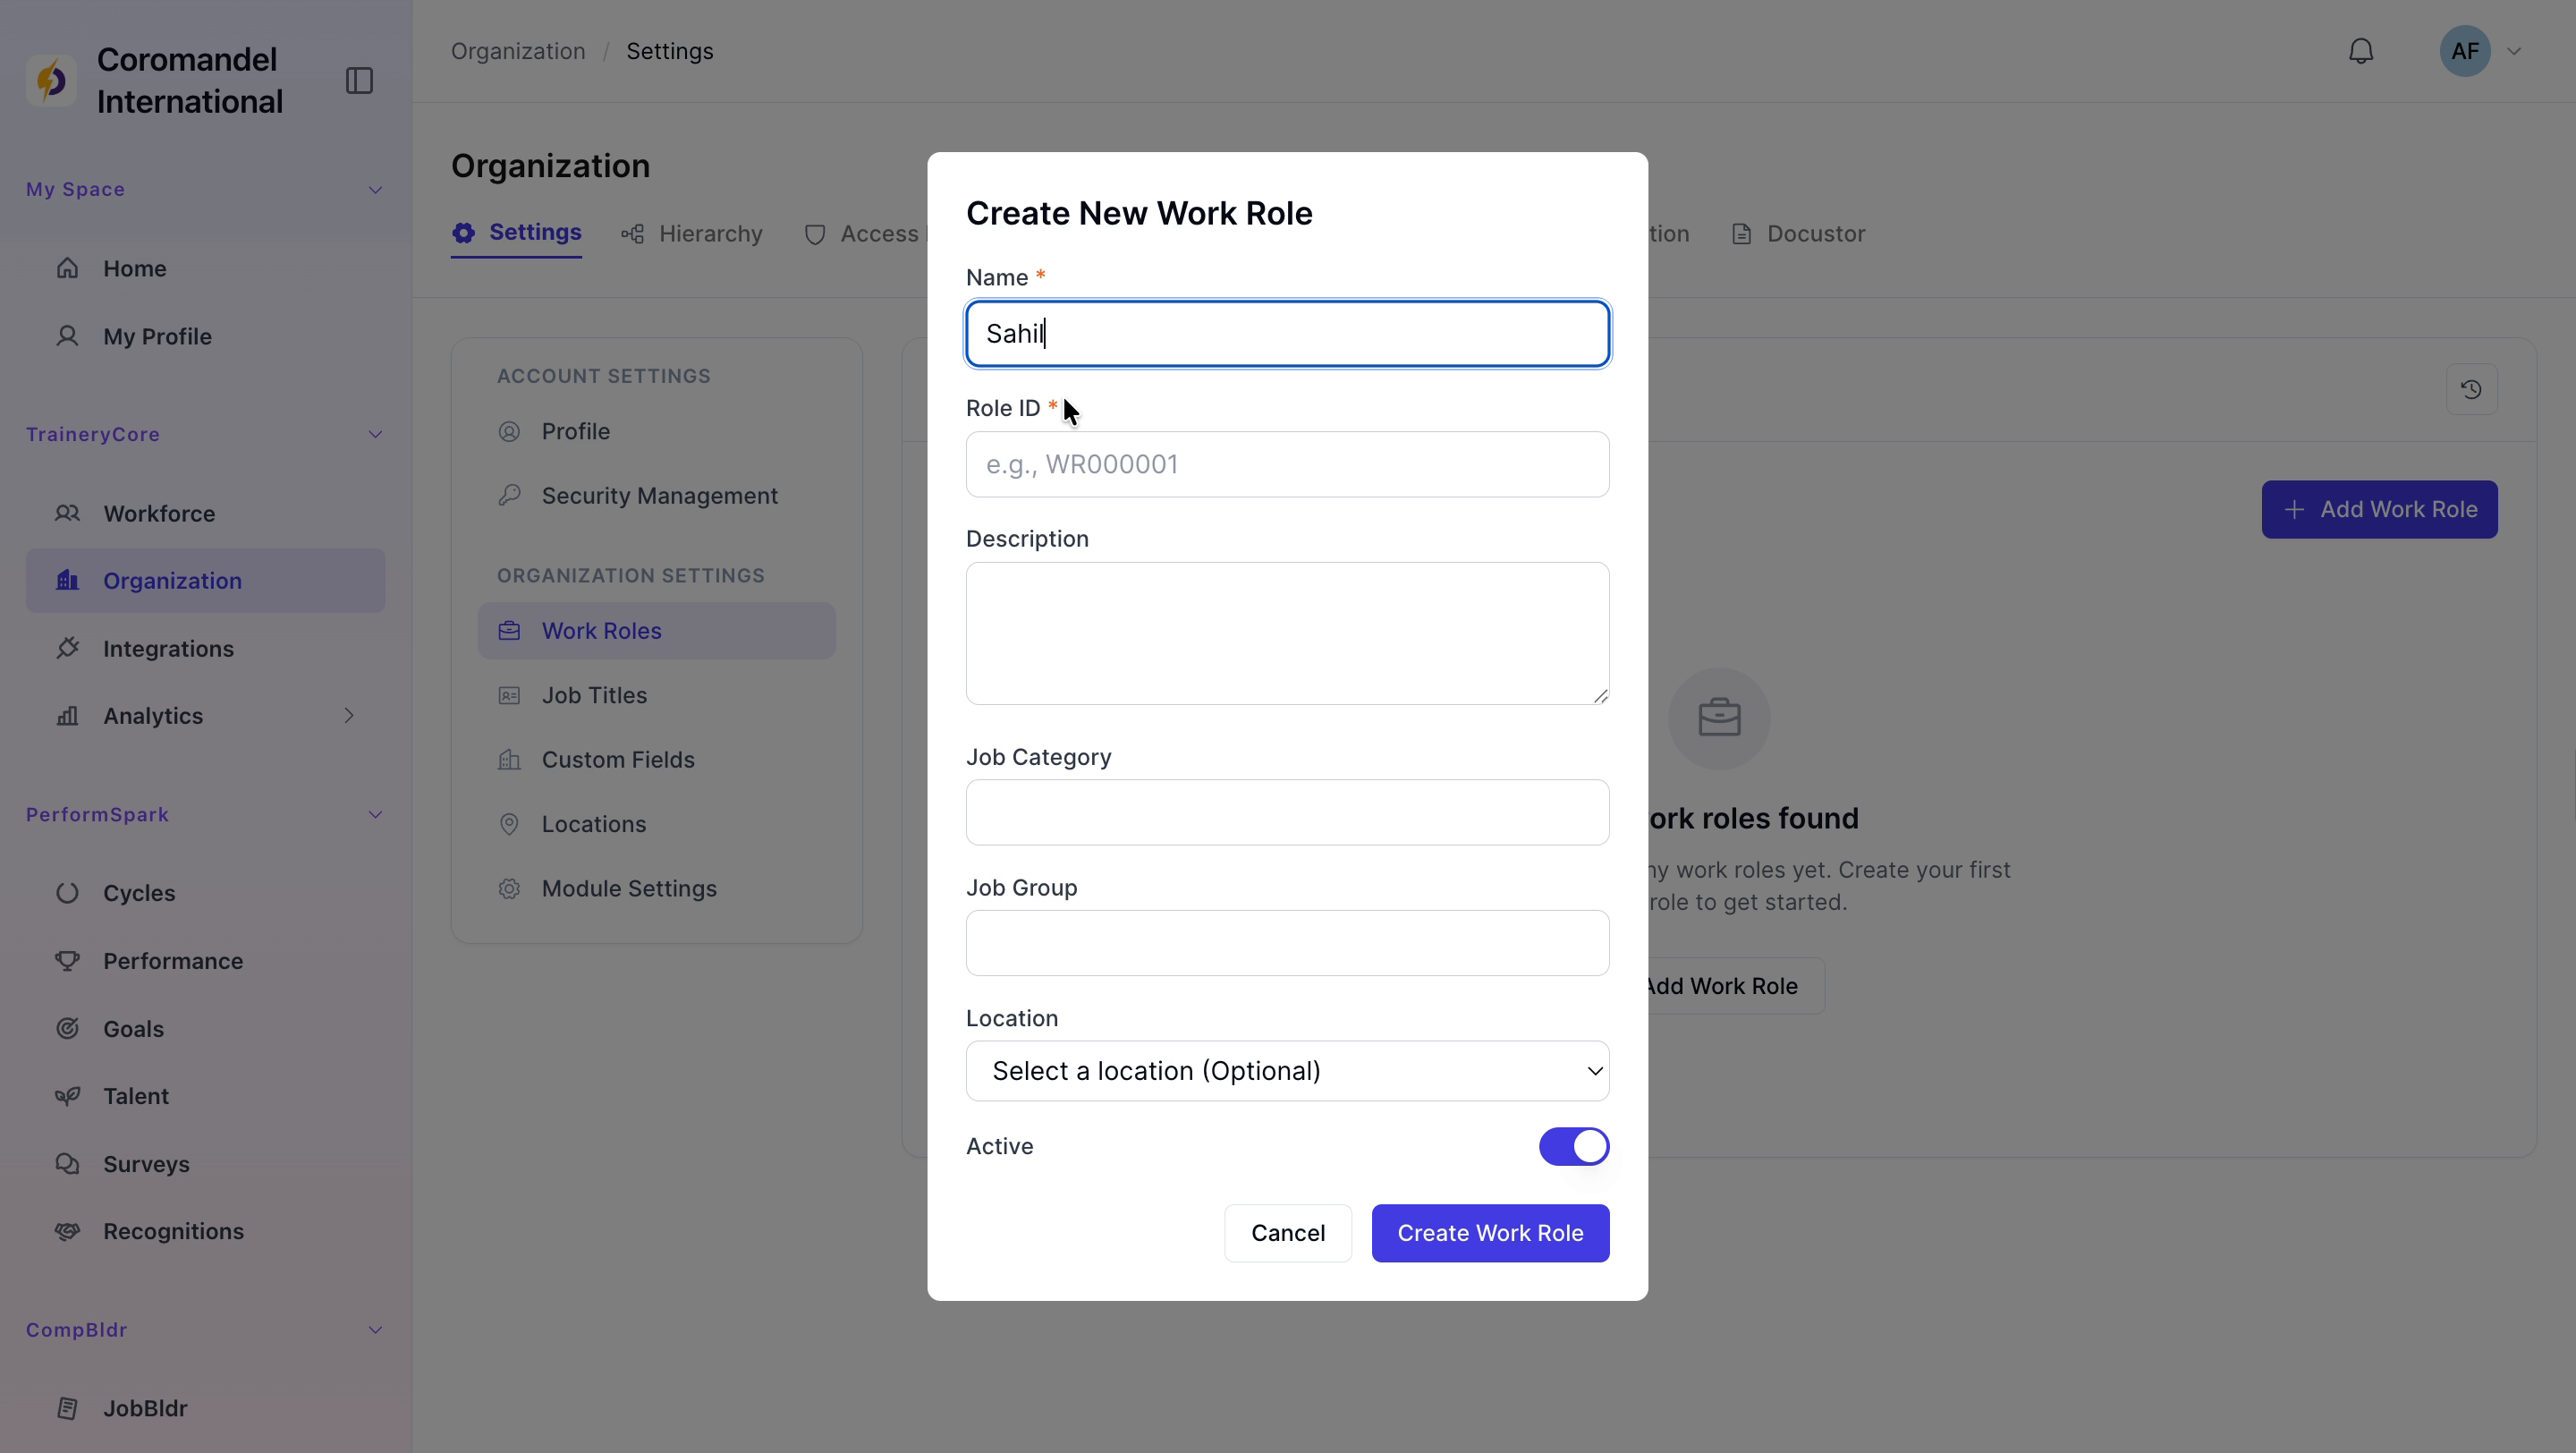Expand the Analytics submenu chevron
The width and height of the screenshot is (2576, 1453).
click(348, 715)
